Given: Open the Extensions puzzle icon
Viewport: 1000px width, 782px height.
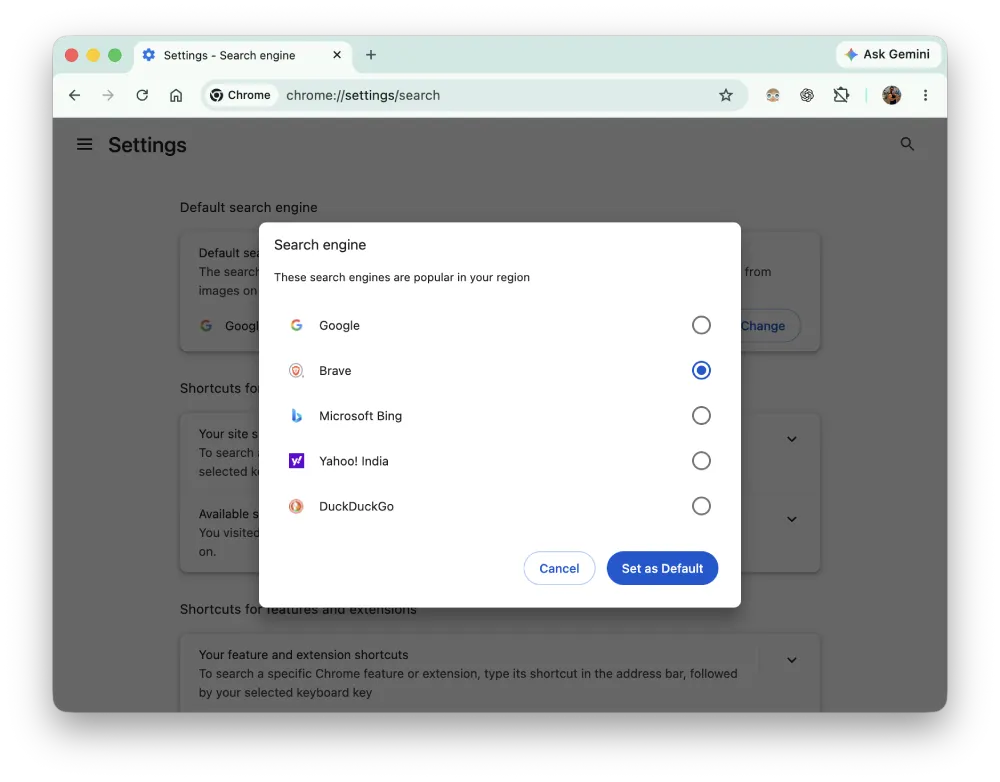Looking at the screenshot, I should pos(841,95).
